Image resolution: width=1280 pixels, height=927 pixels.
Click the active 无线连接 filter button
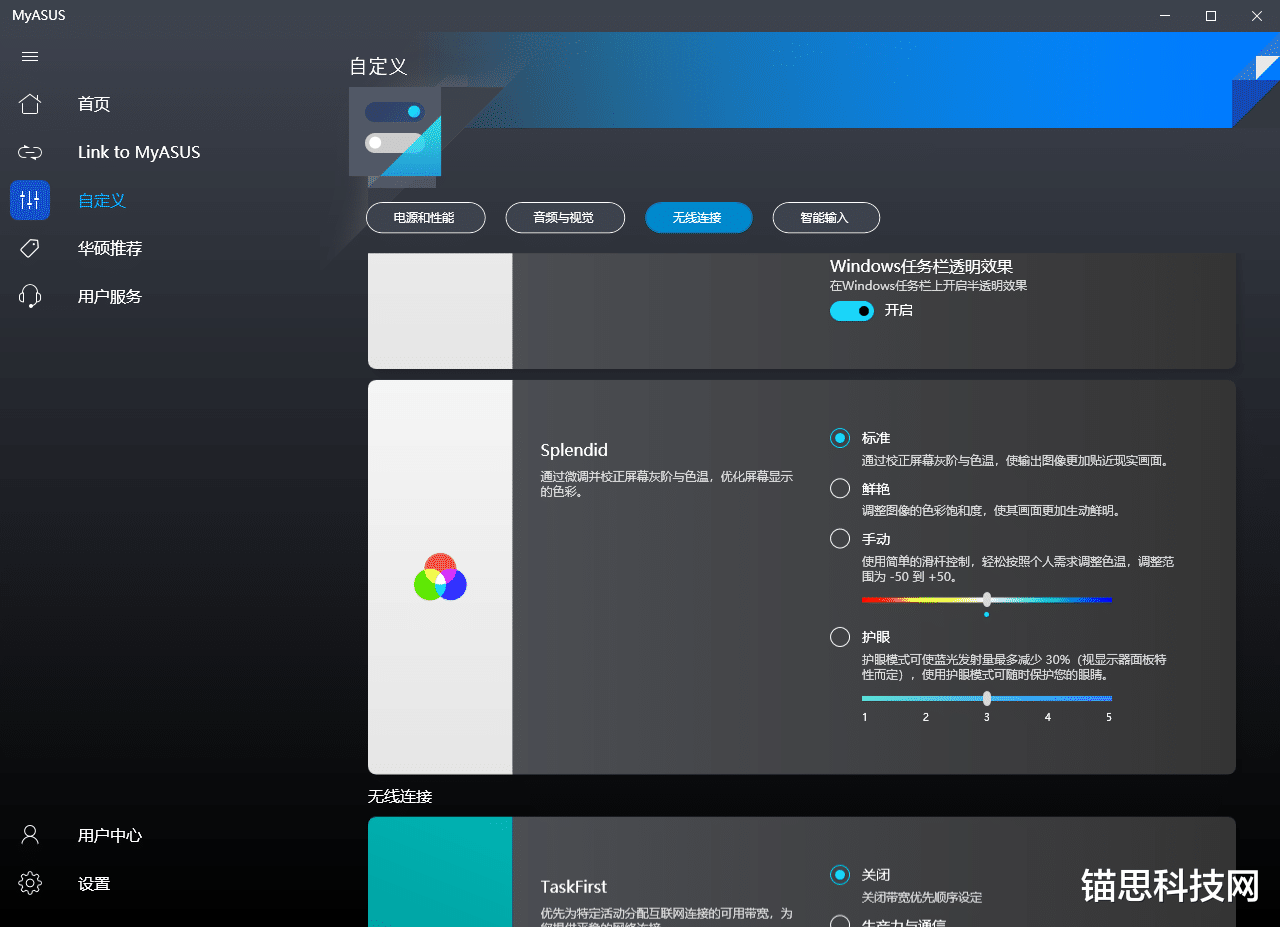point(698,217)
